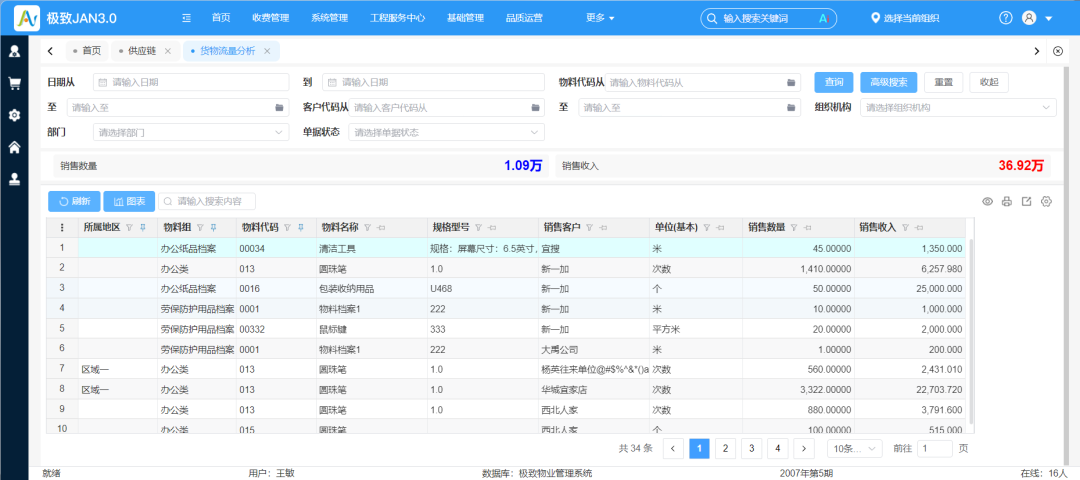This screenshot has width=1080, height=480.
Task: Click the 刷新 button
Action: click(74, 201)
